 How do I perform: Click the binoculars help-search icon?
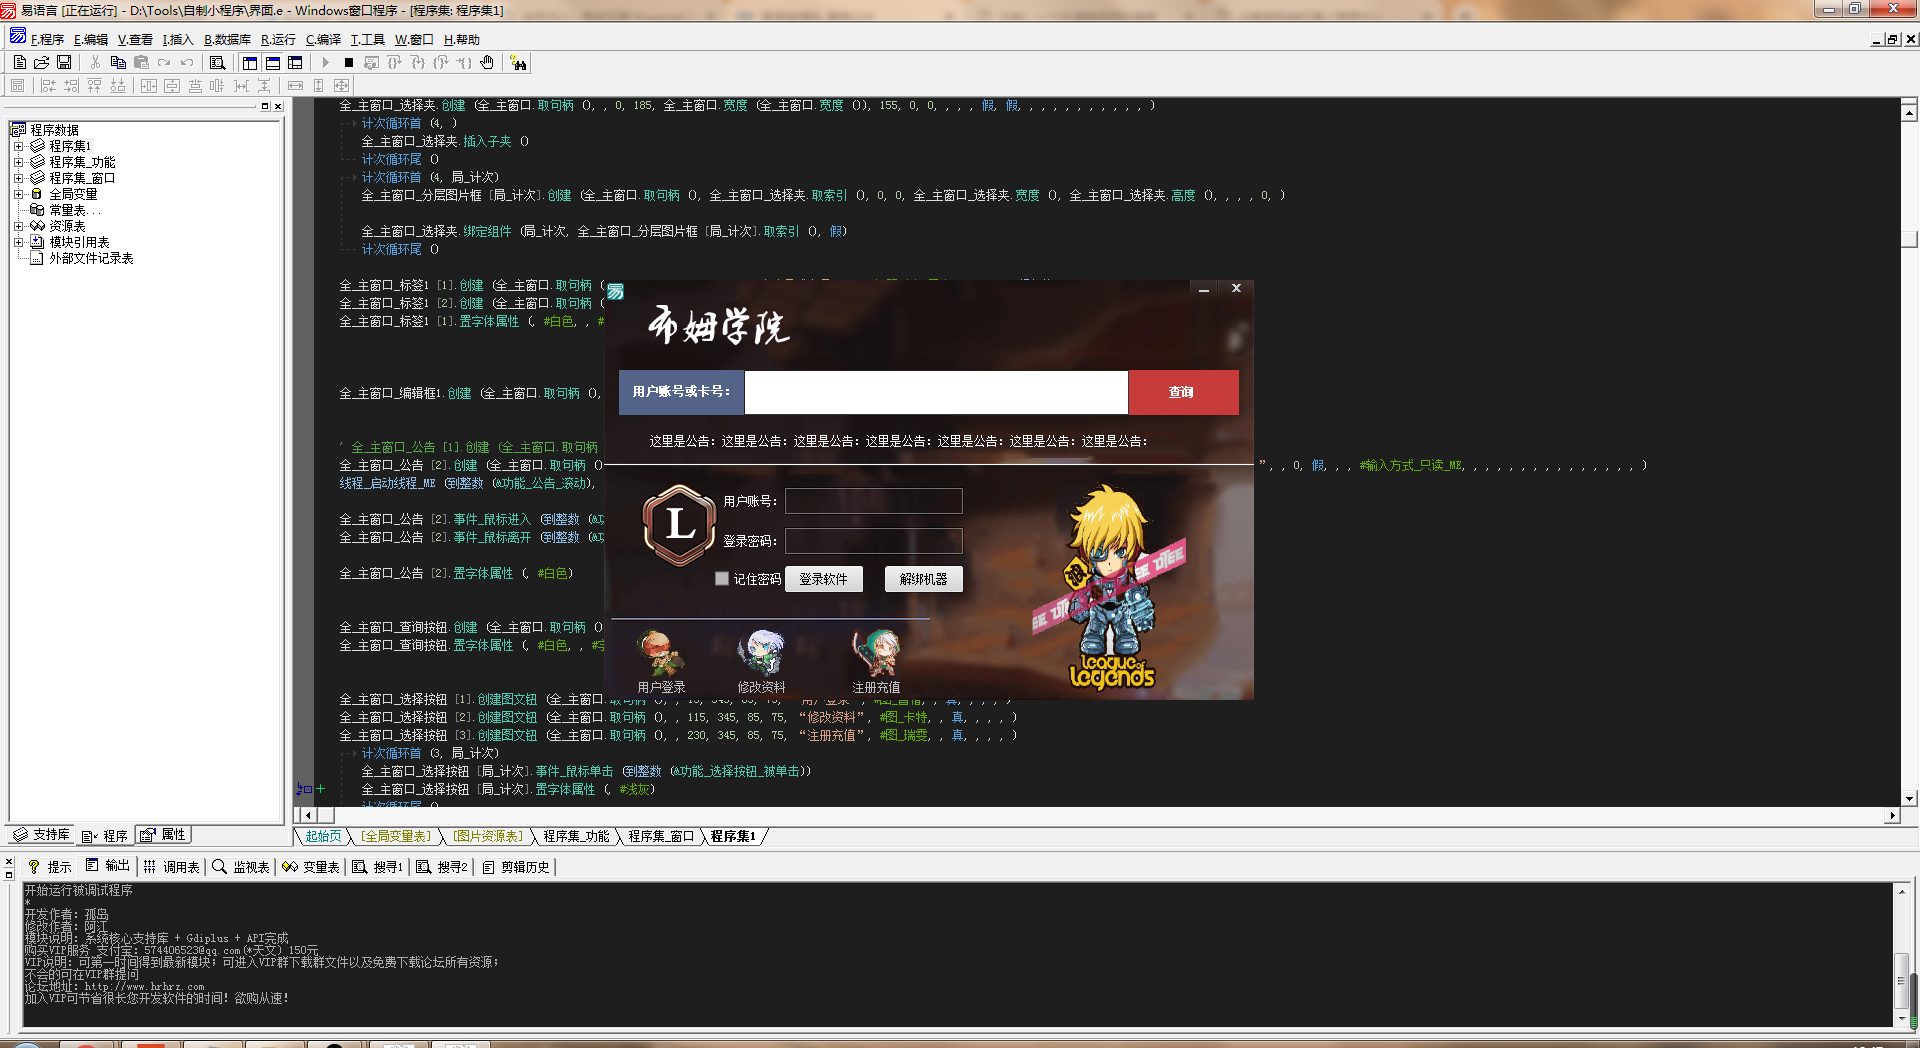tap(518, 63)
